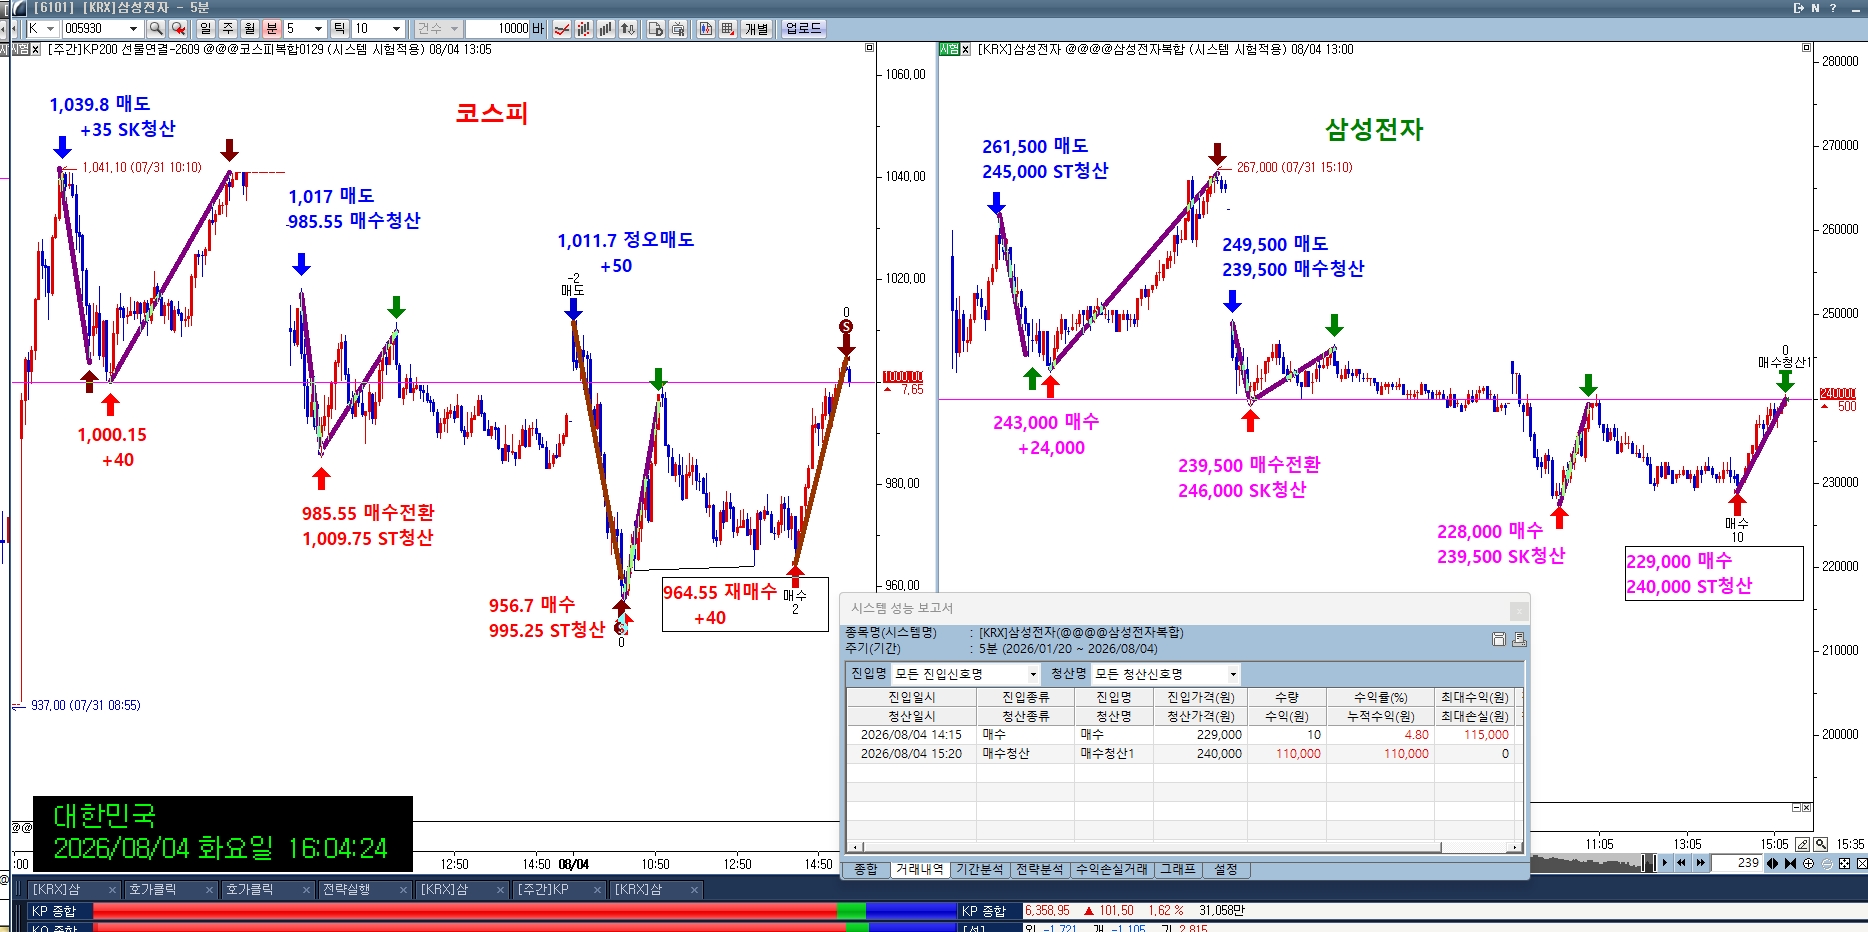Click the document export toolbar icon

656,29
